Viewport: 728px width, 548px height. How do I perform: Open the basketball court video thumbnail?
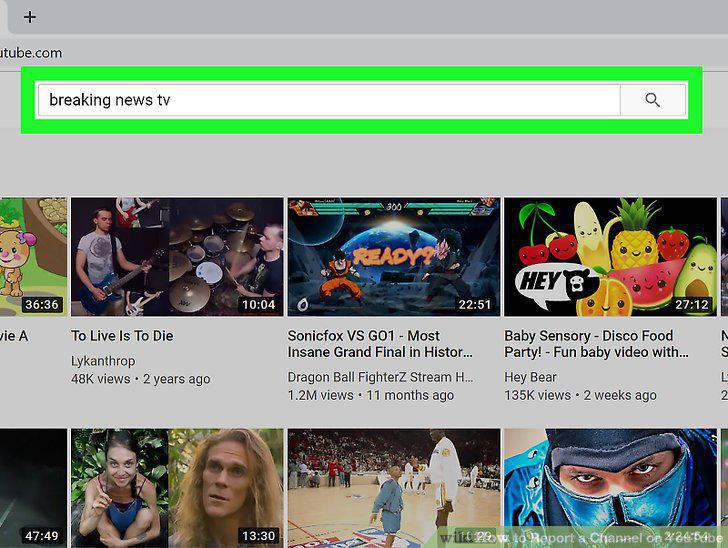pyautogui.click(x=394, y=488)
